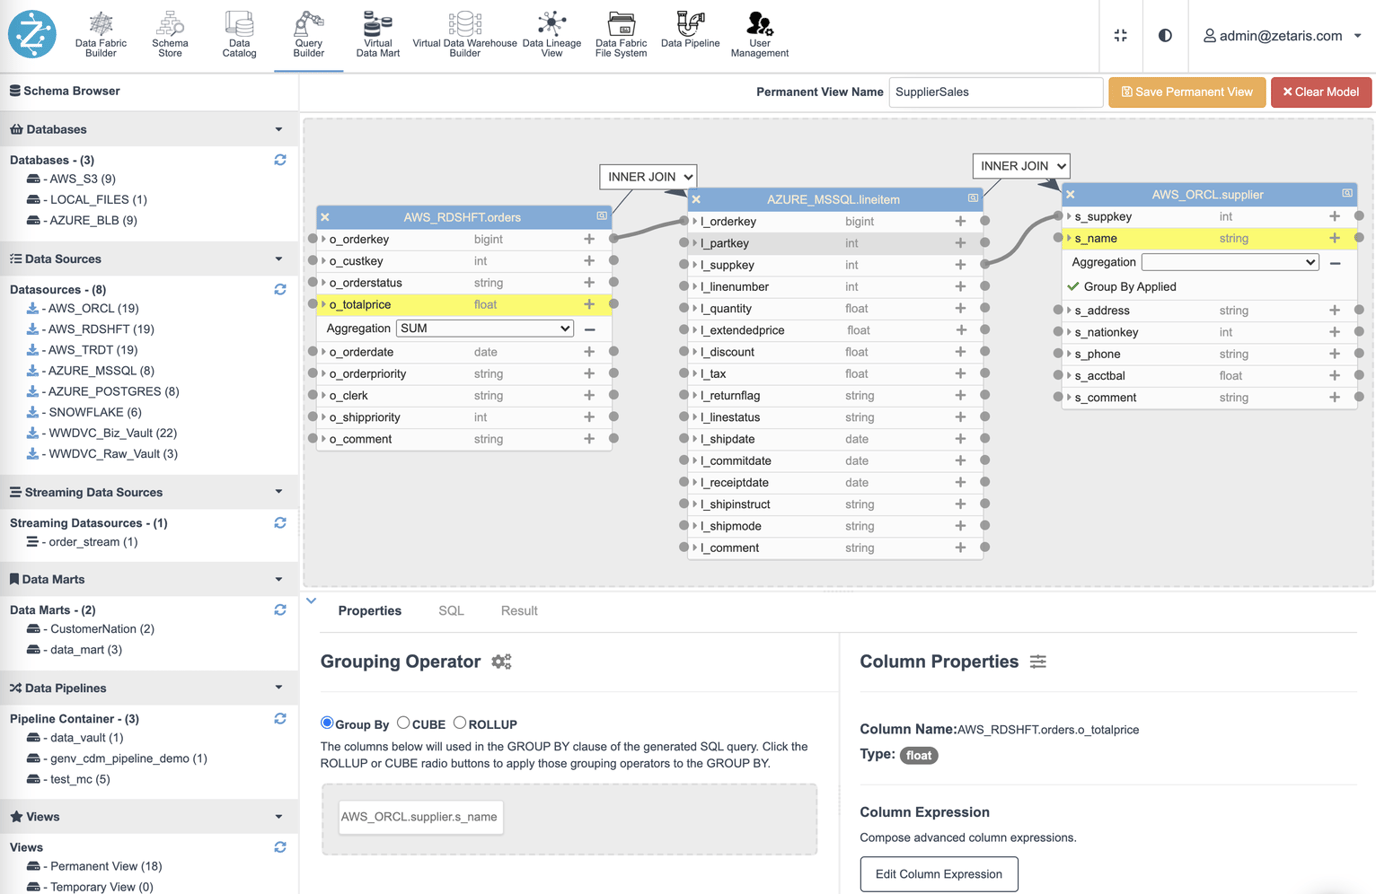The width and height of the screenshot is (1376, 894).
Task: Switch to the Properties tab
Action: click(370, 611)
